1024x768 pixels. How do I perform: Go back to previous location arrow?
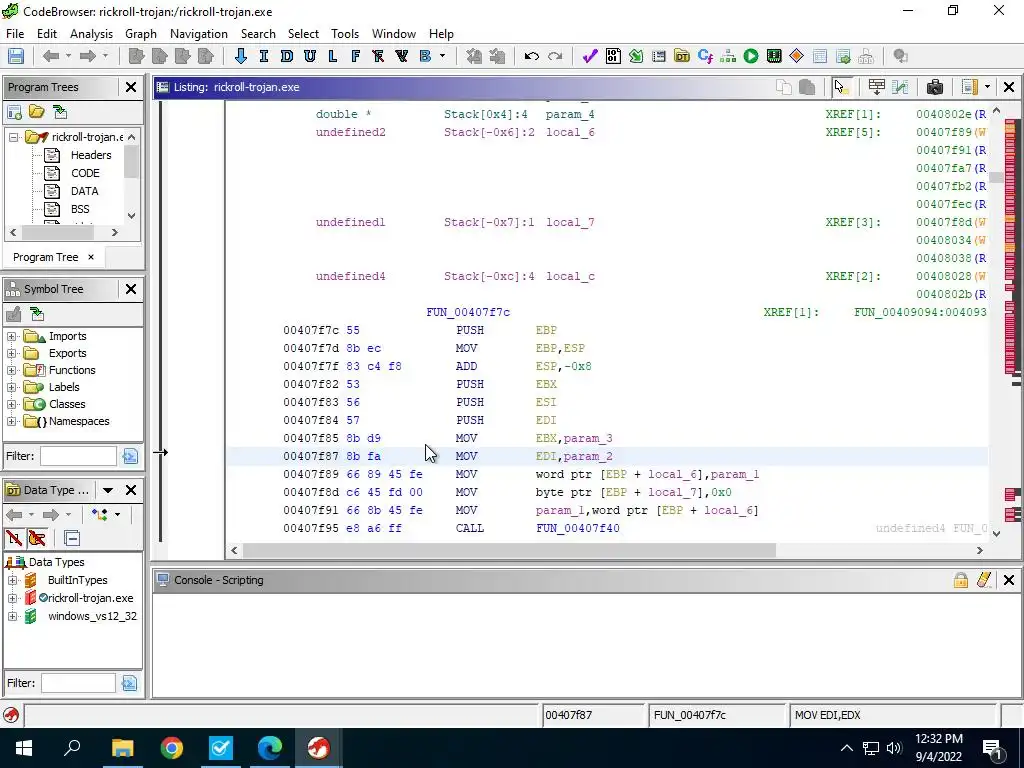(50, 56)
